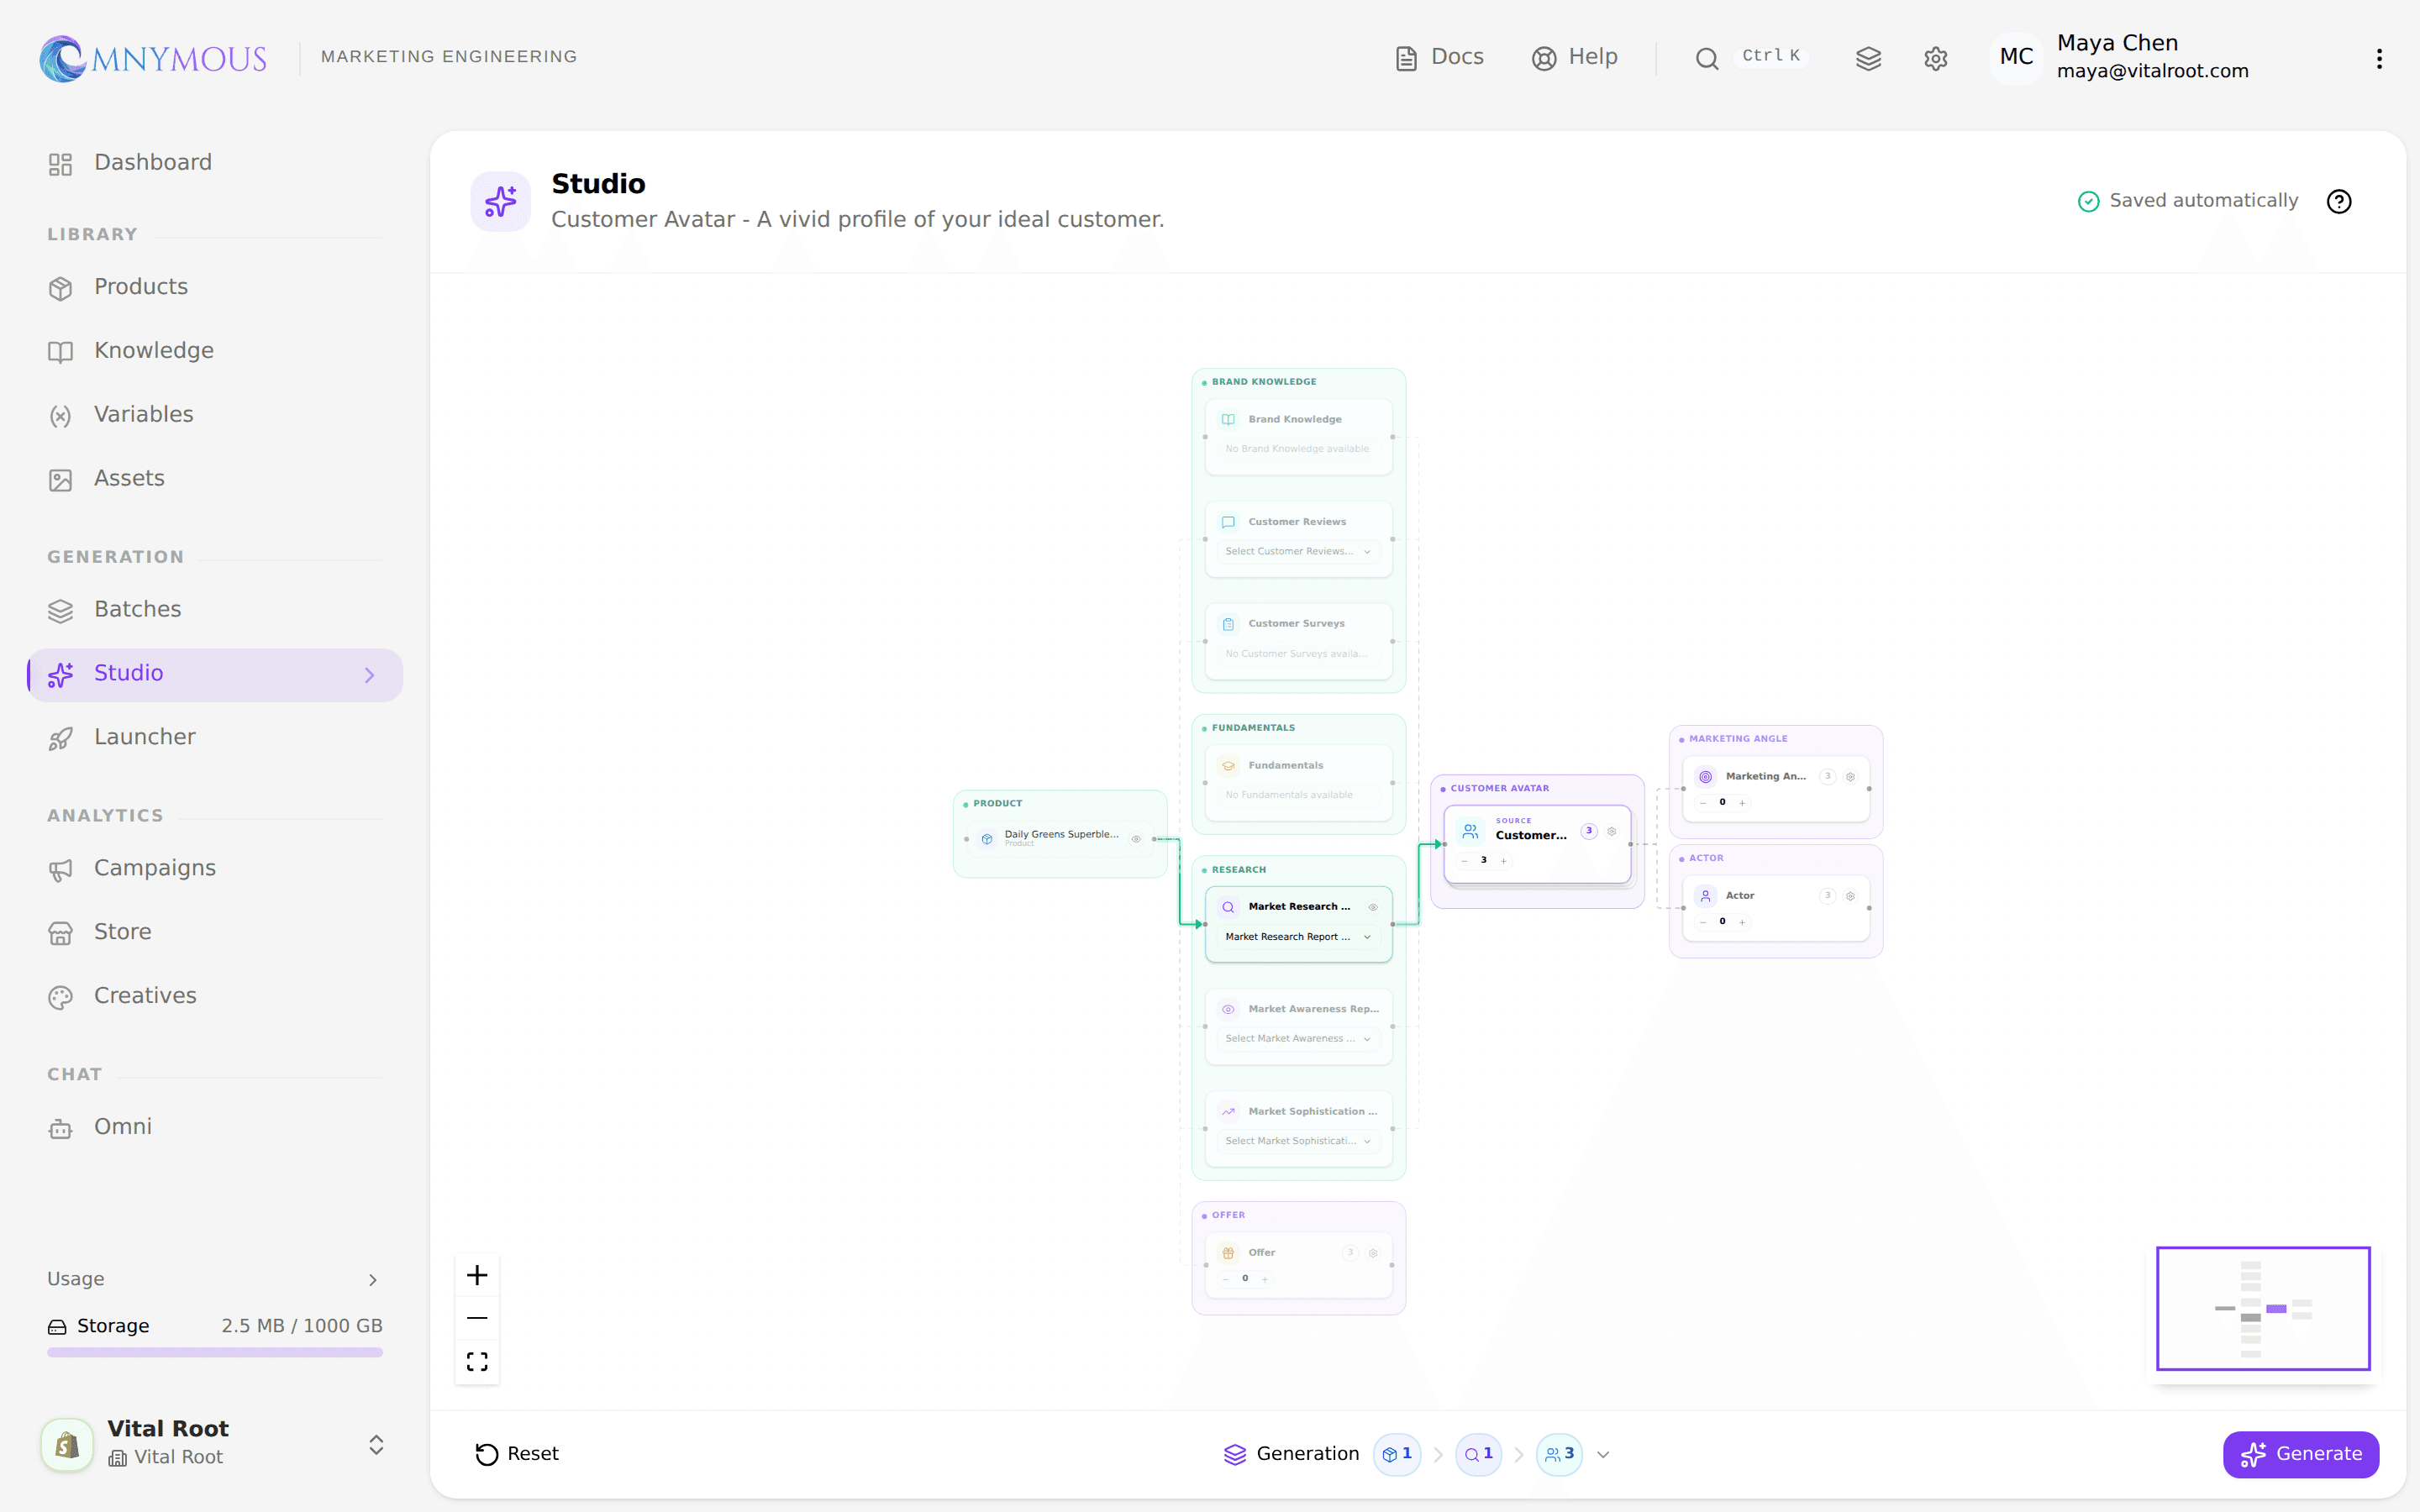Toggle visibility eye on Daily Greens product node
Viewport: 2420px width, 1512px height.
[1136, 839]
